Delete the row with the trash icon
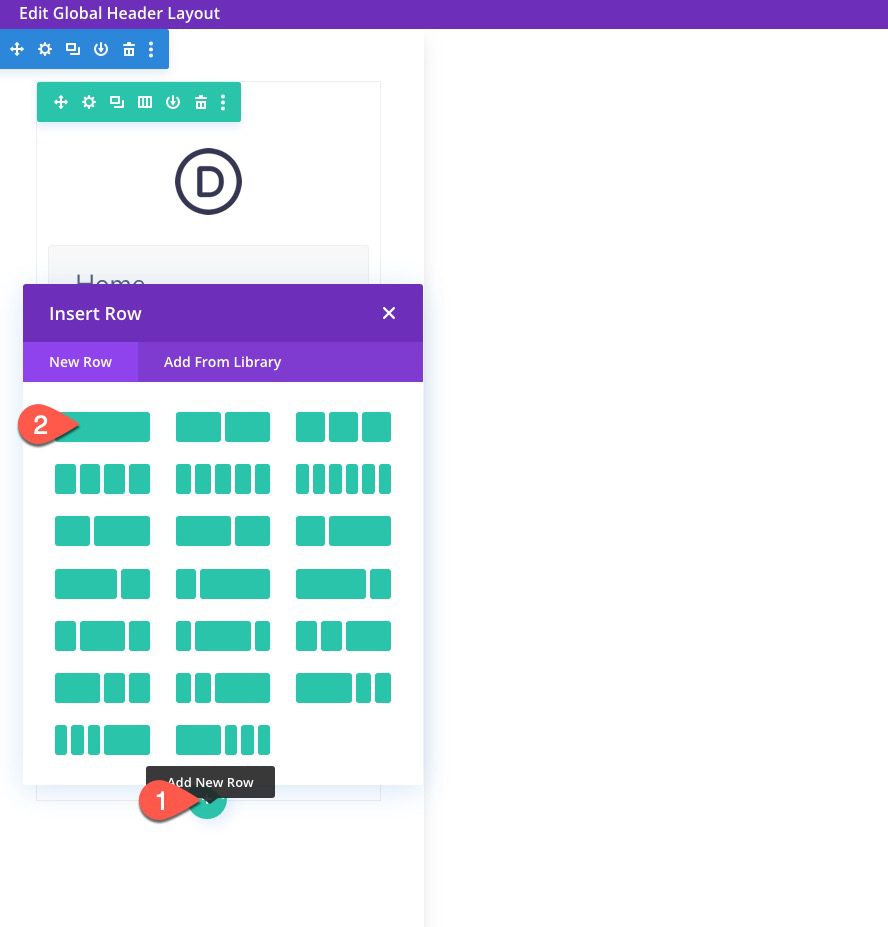Viewport: 888px width, 927px height. 201,101
